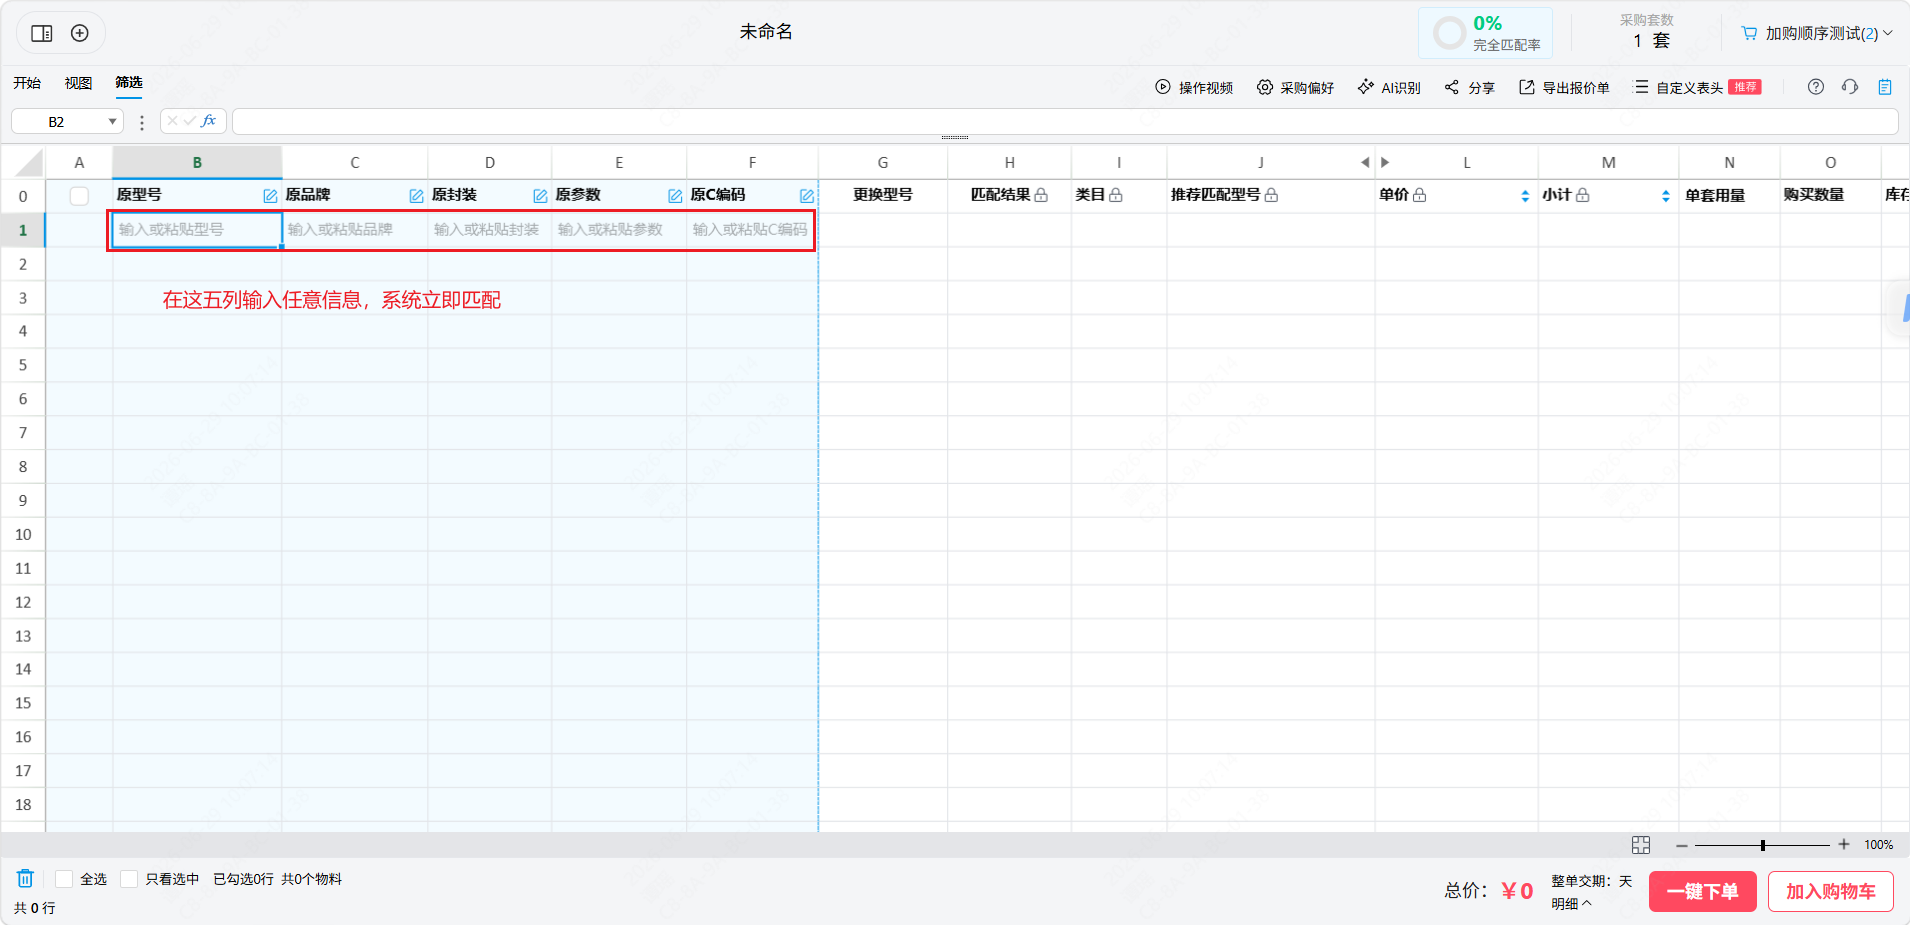
Task: Edit the 原C编码 column header icon
Action: [x=807, y=196]
